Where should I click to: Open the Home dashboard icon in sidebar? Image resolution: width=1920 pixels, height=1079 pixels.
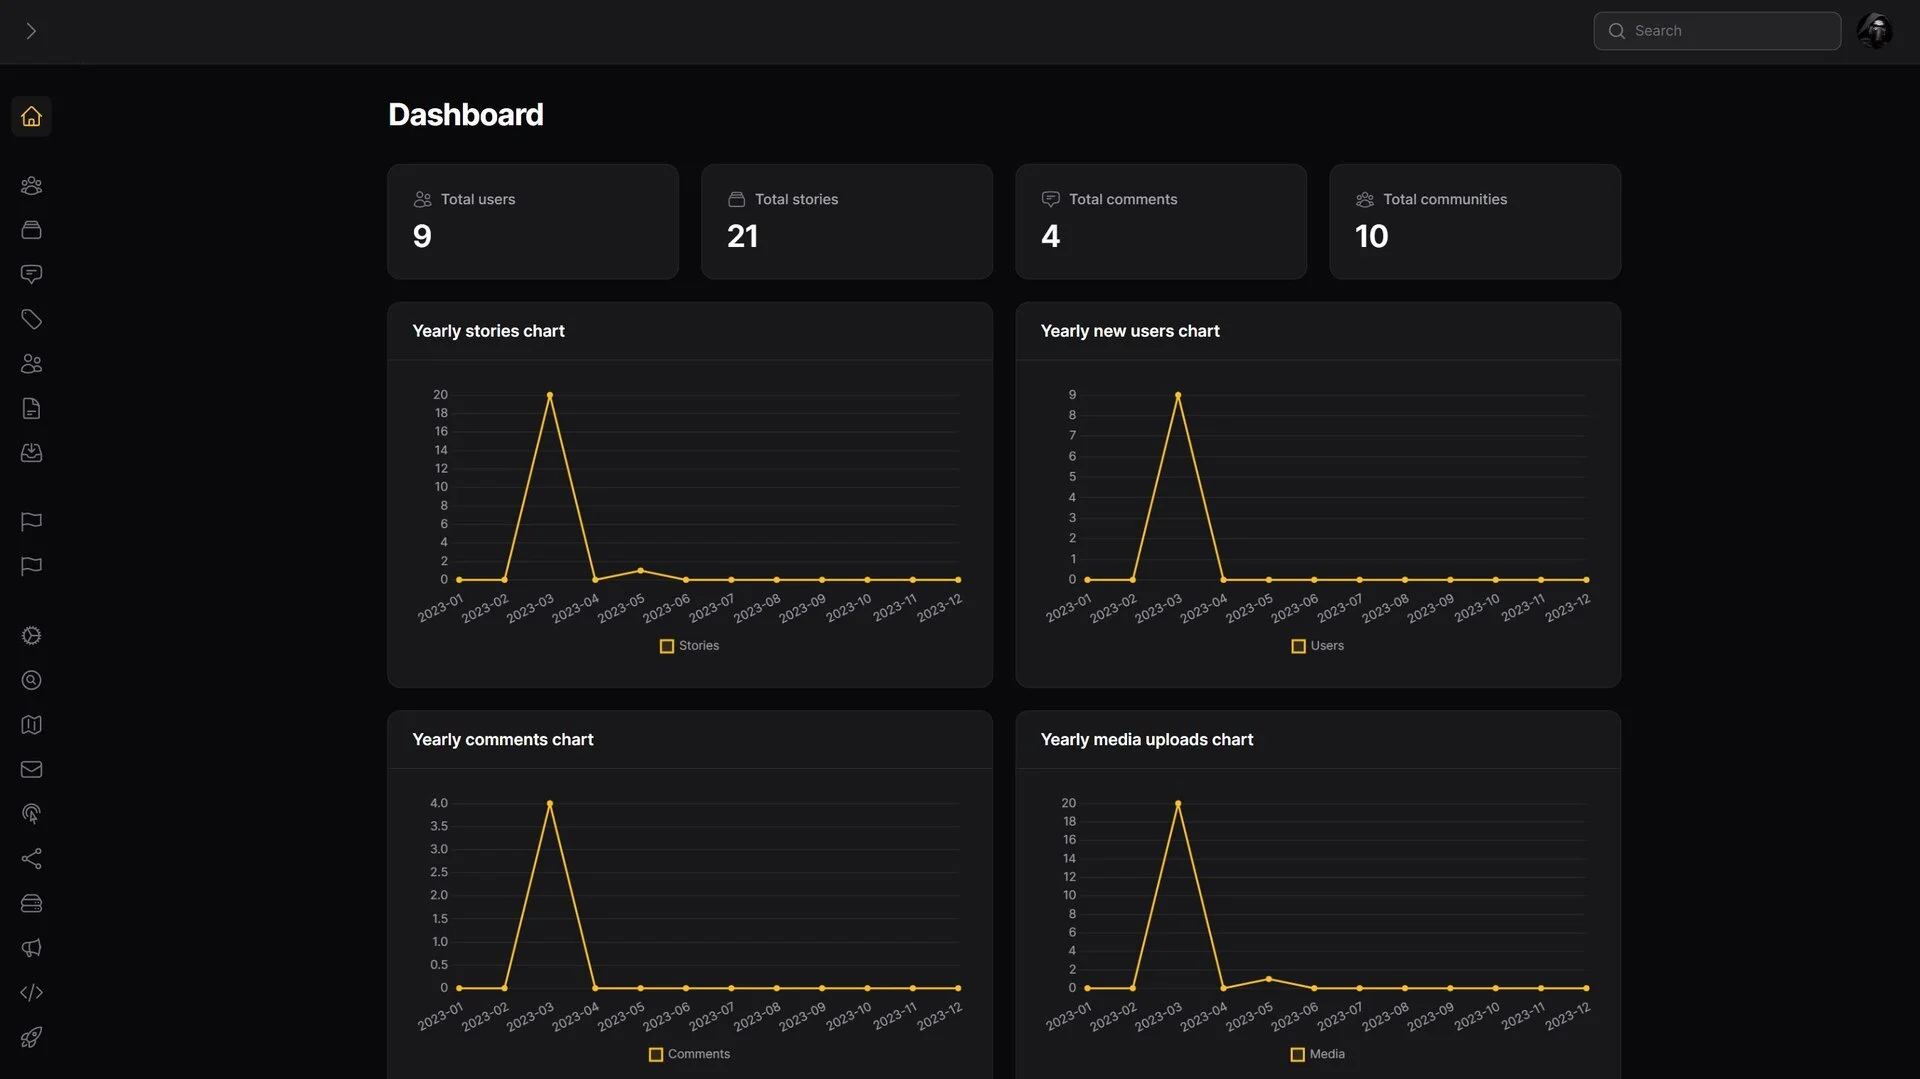click(x=31, y=116)
